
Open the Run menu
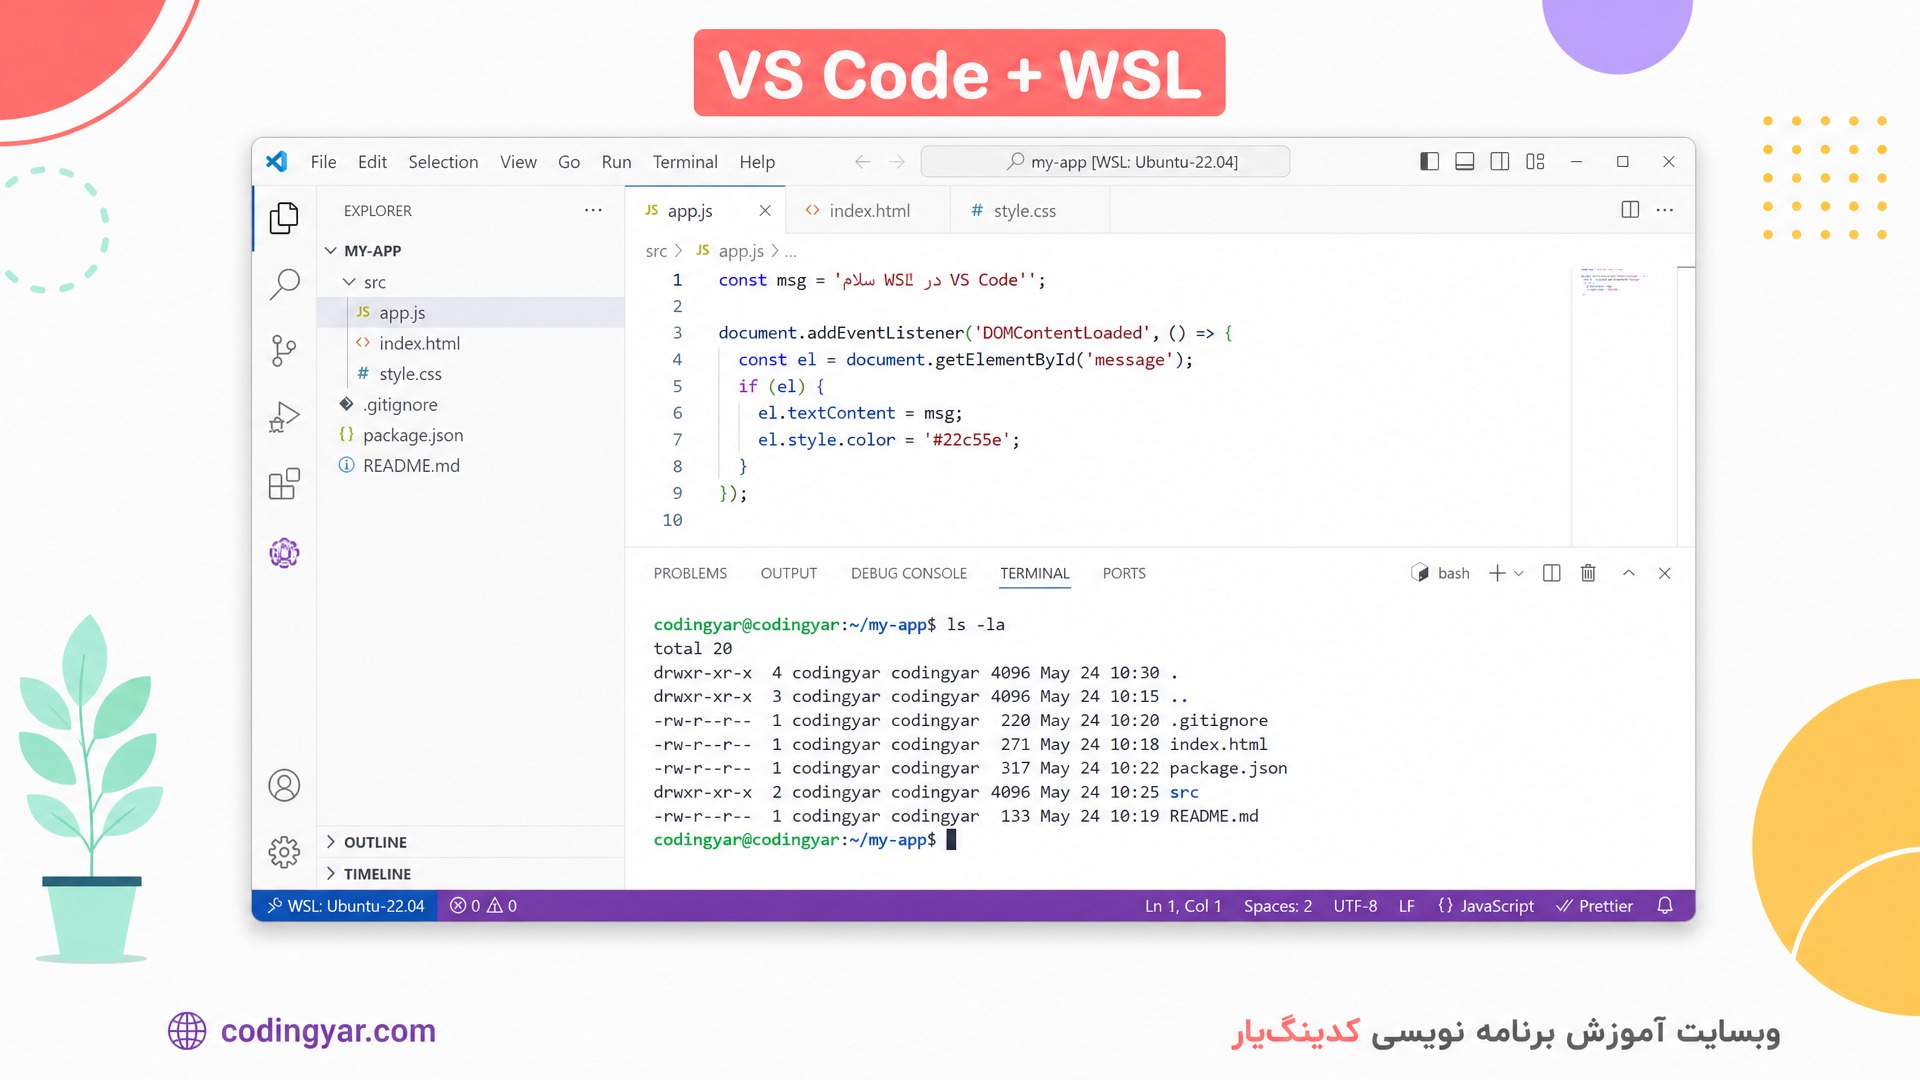click(616, 162)
